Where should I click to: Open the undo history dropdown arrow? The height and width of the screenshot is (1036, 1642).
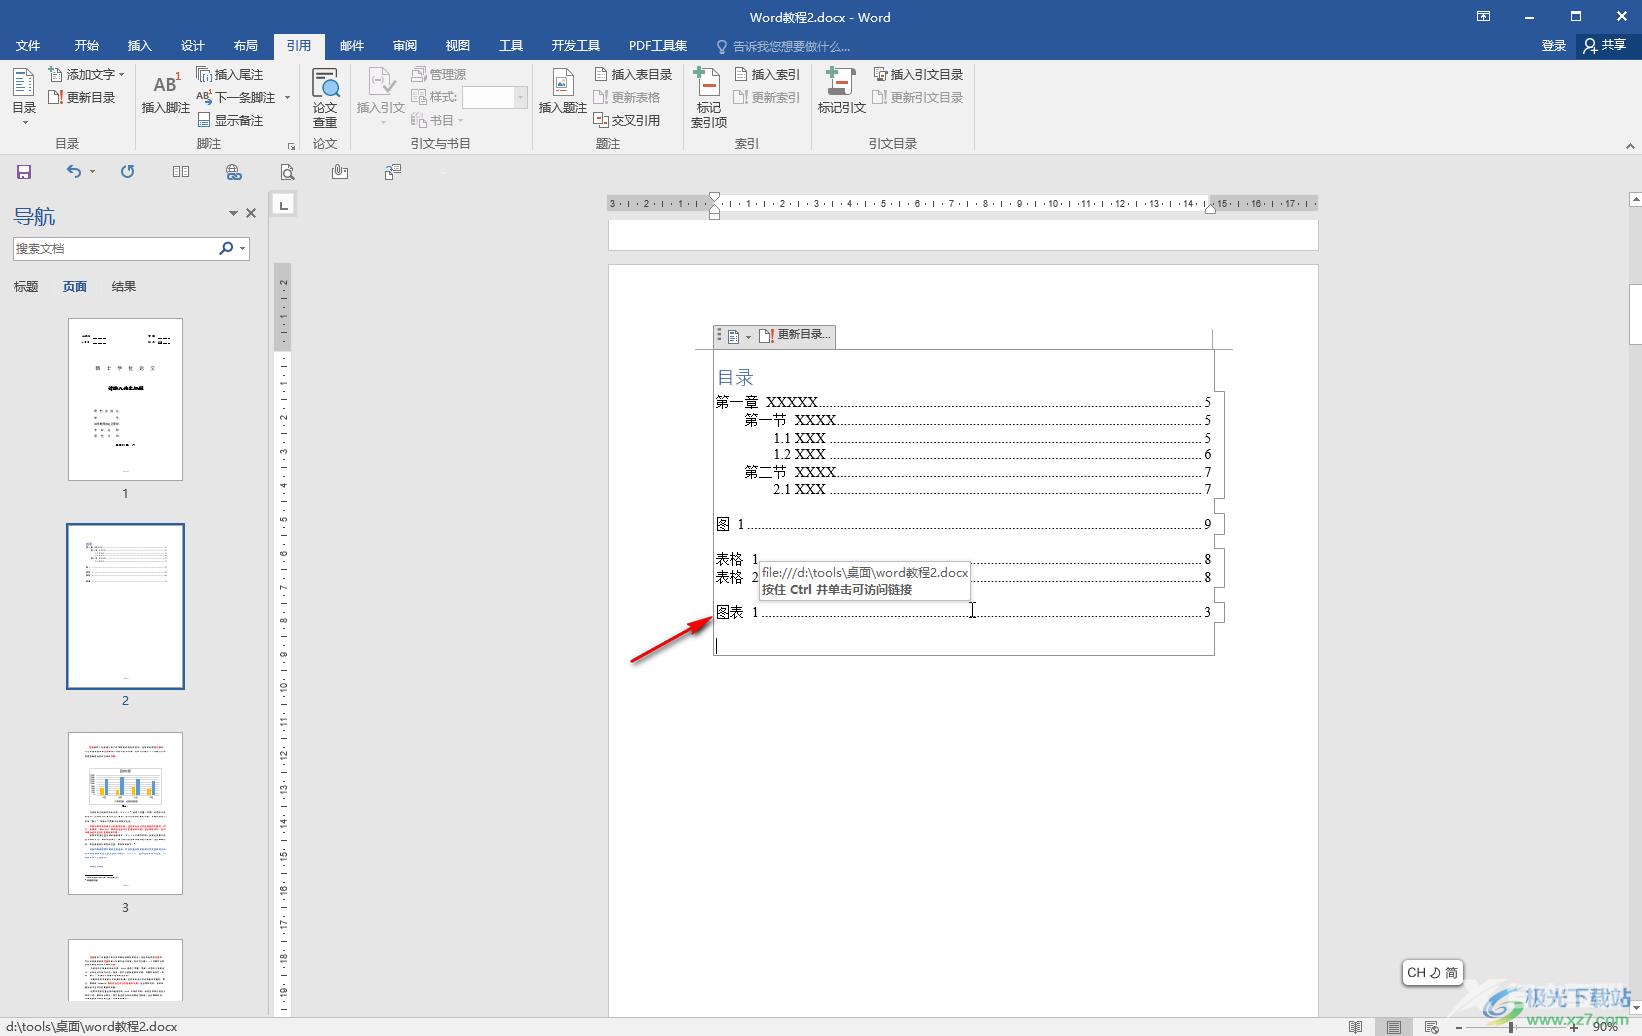coord(92,172)
